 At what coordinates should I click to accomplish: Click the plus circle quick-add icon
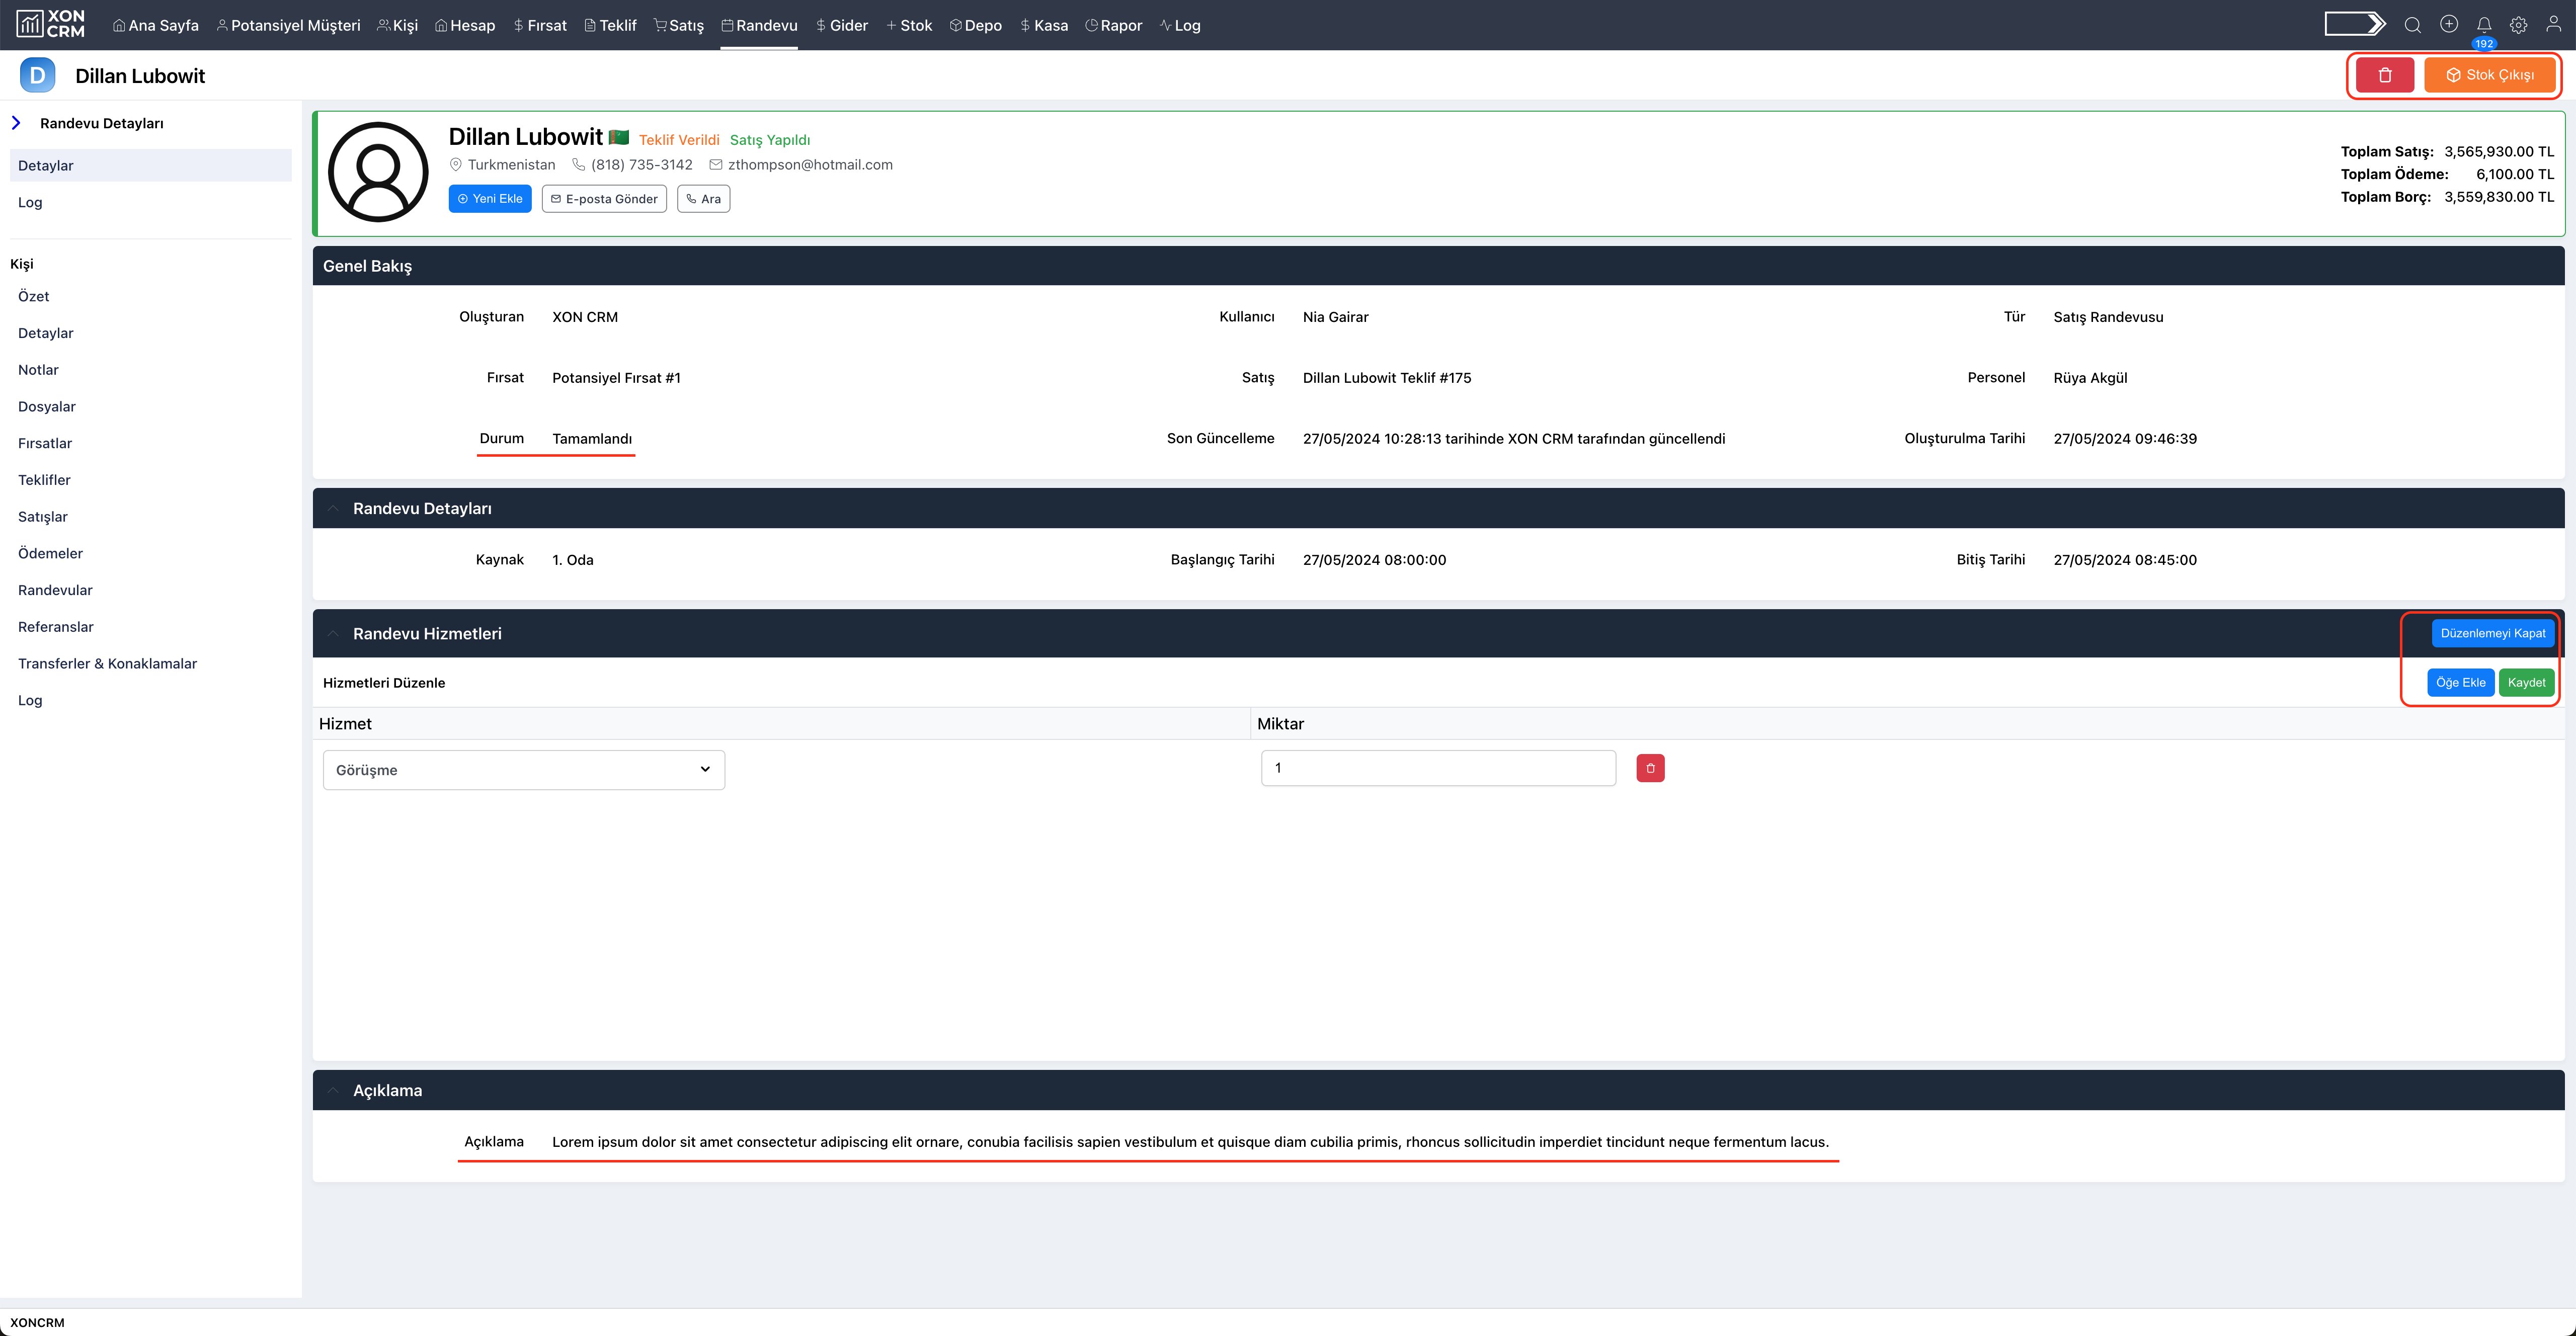pos(2448,25)
